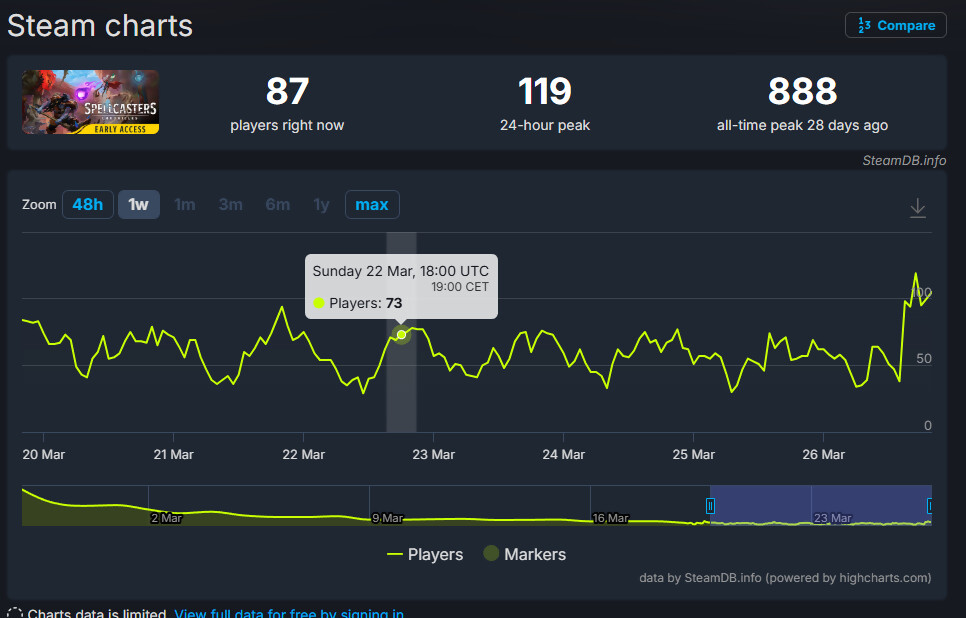Open the Spellcasters game thumbnail
This screenshot has width=966, height=618.
[x=90, y=102]
